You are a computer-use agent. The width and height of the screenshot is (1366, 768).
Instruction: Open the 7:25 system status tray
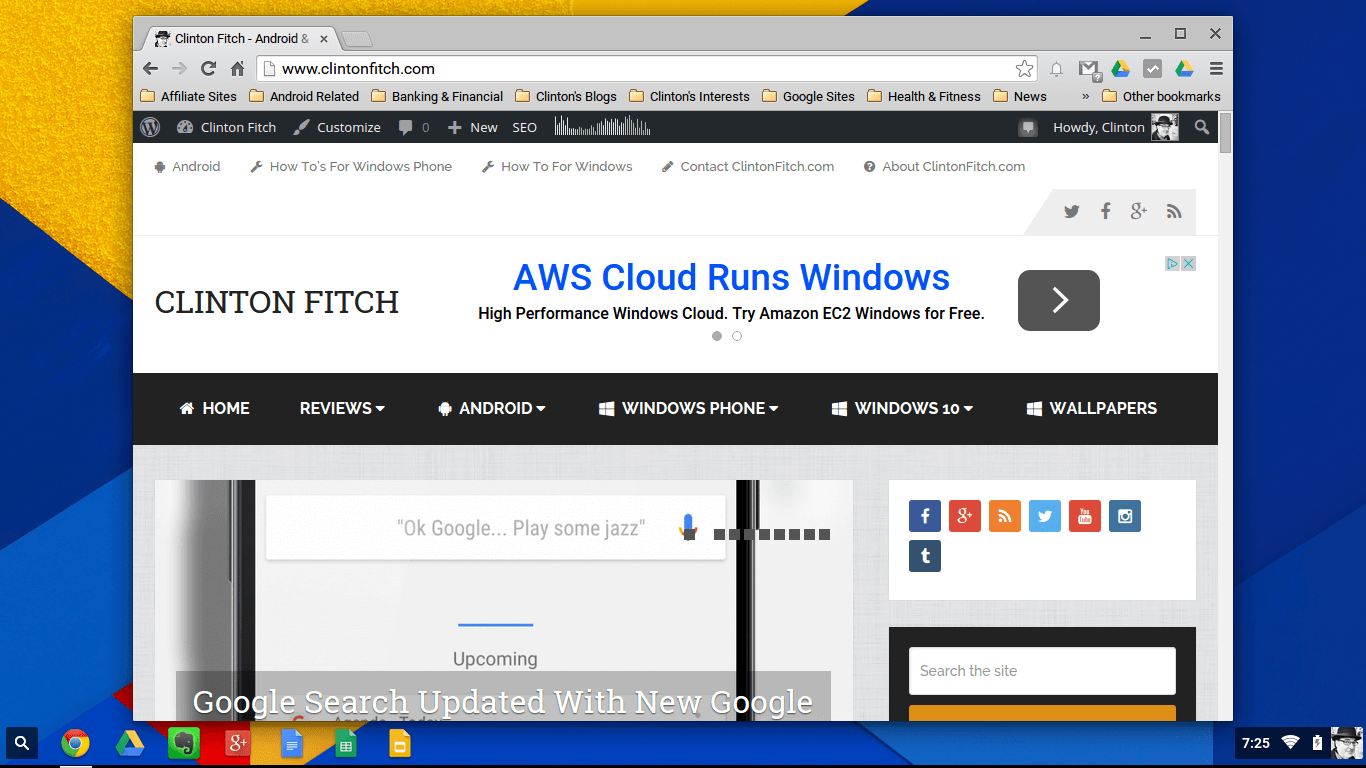point(1299,743)
